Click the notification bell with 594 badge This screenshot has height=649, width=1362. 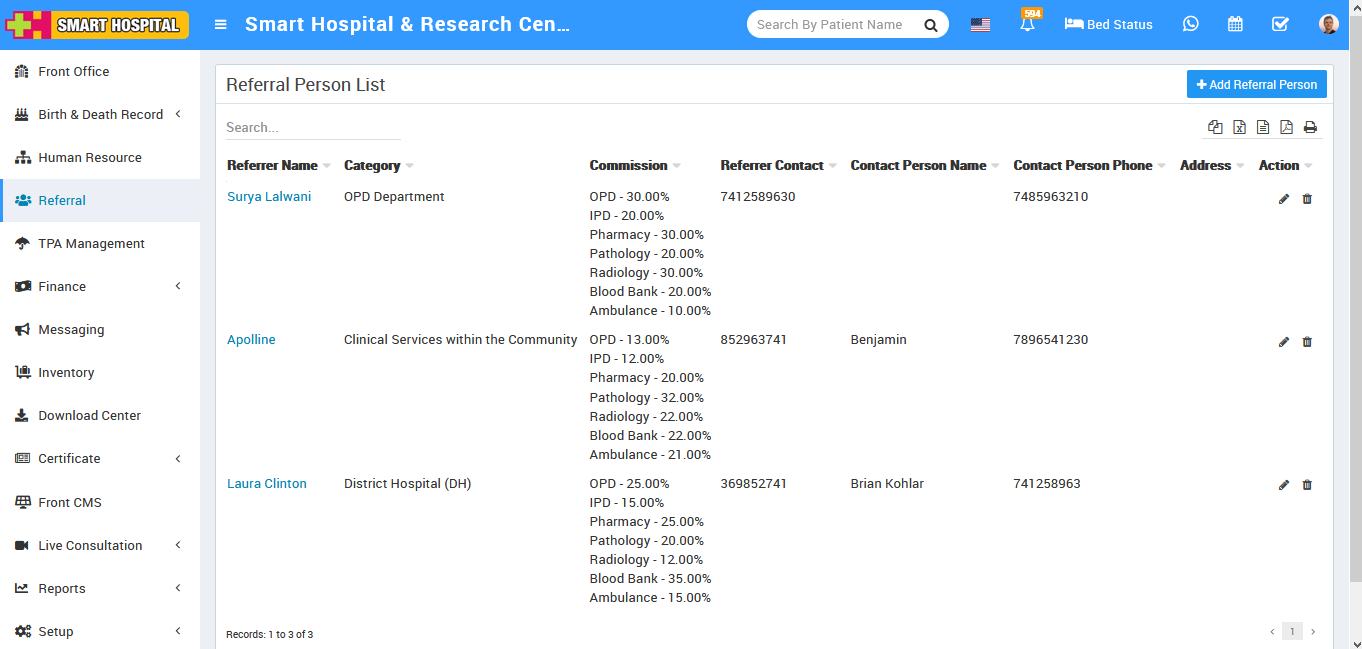pyautogui.click(x=1028, y=24)
